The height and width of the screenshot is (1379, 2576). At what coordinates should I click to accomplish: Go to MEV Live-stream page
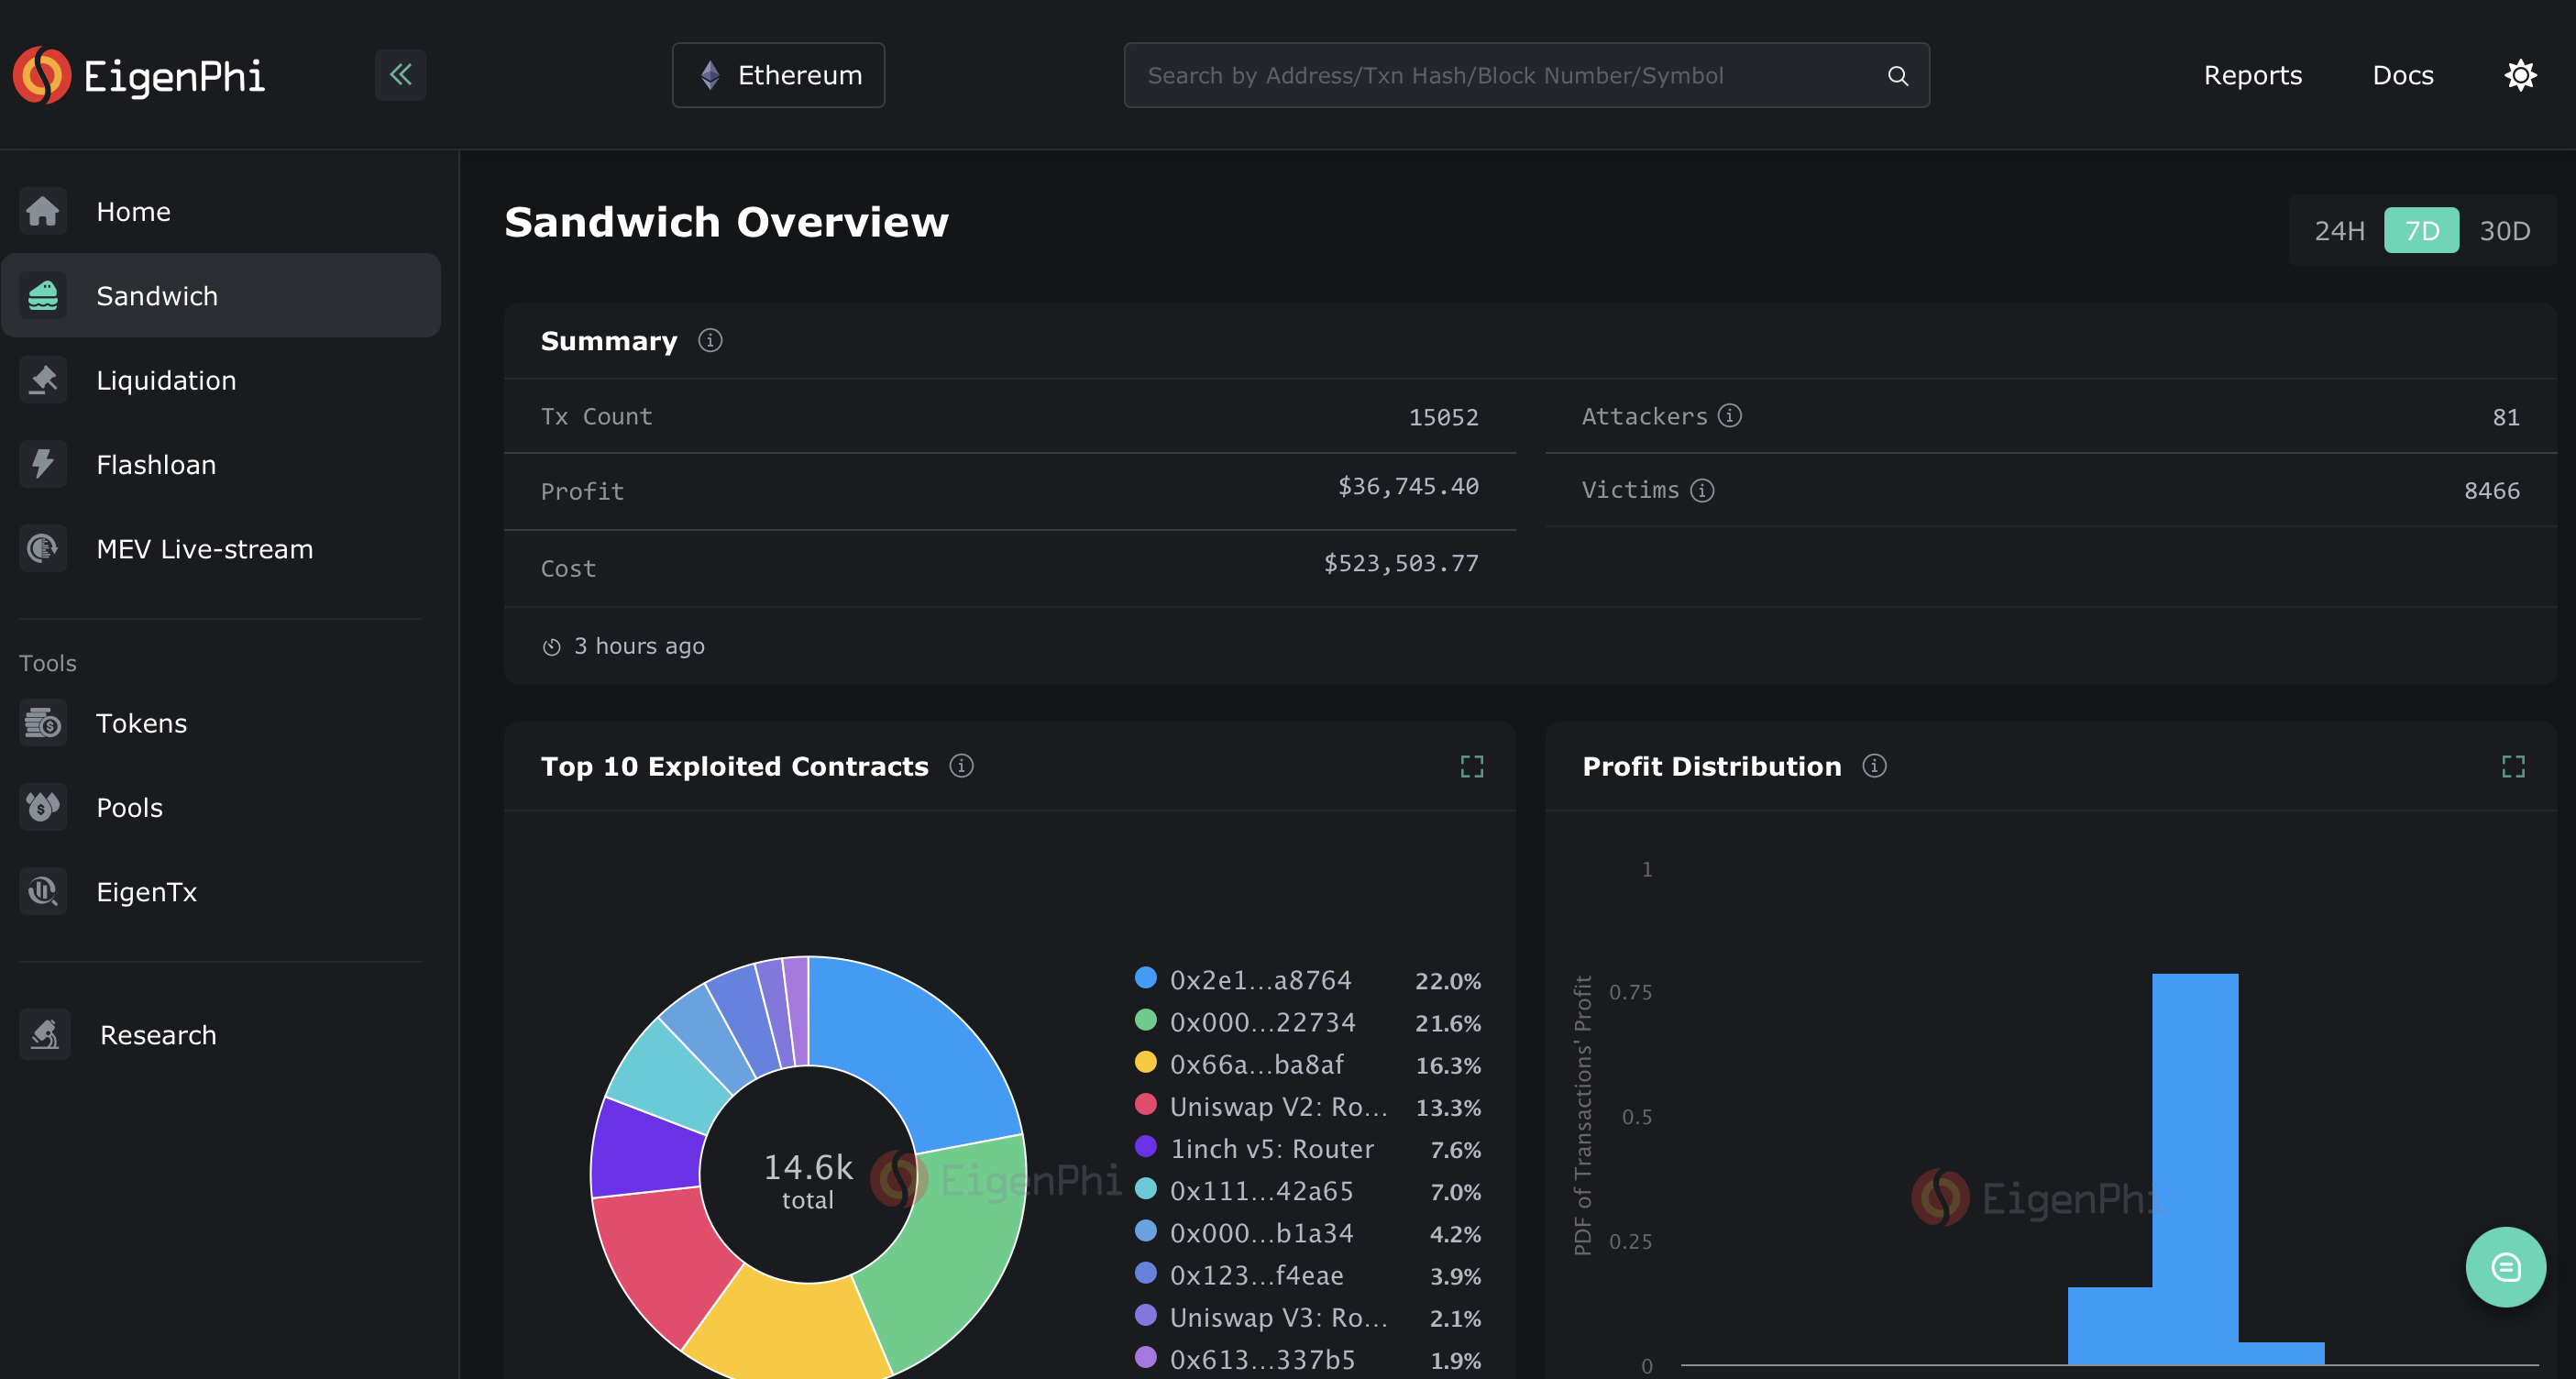pyautogui.click(x=204, y=549)
